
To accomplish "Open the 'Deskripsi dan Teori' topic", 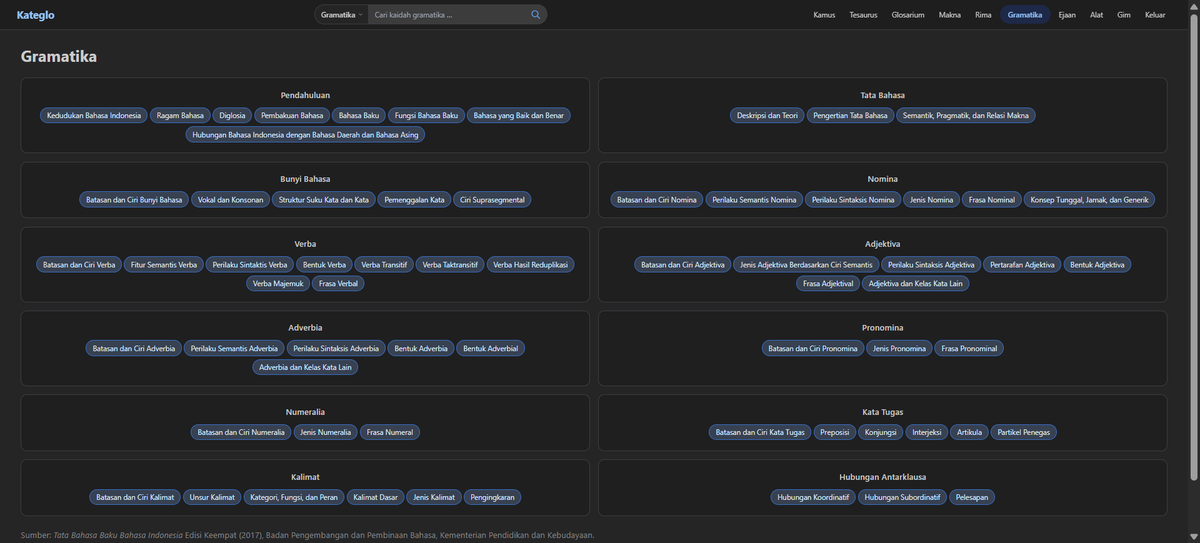I will [x=767, y=116].
